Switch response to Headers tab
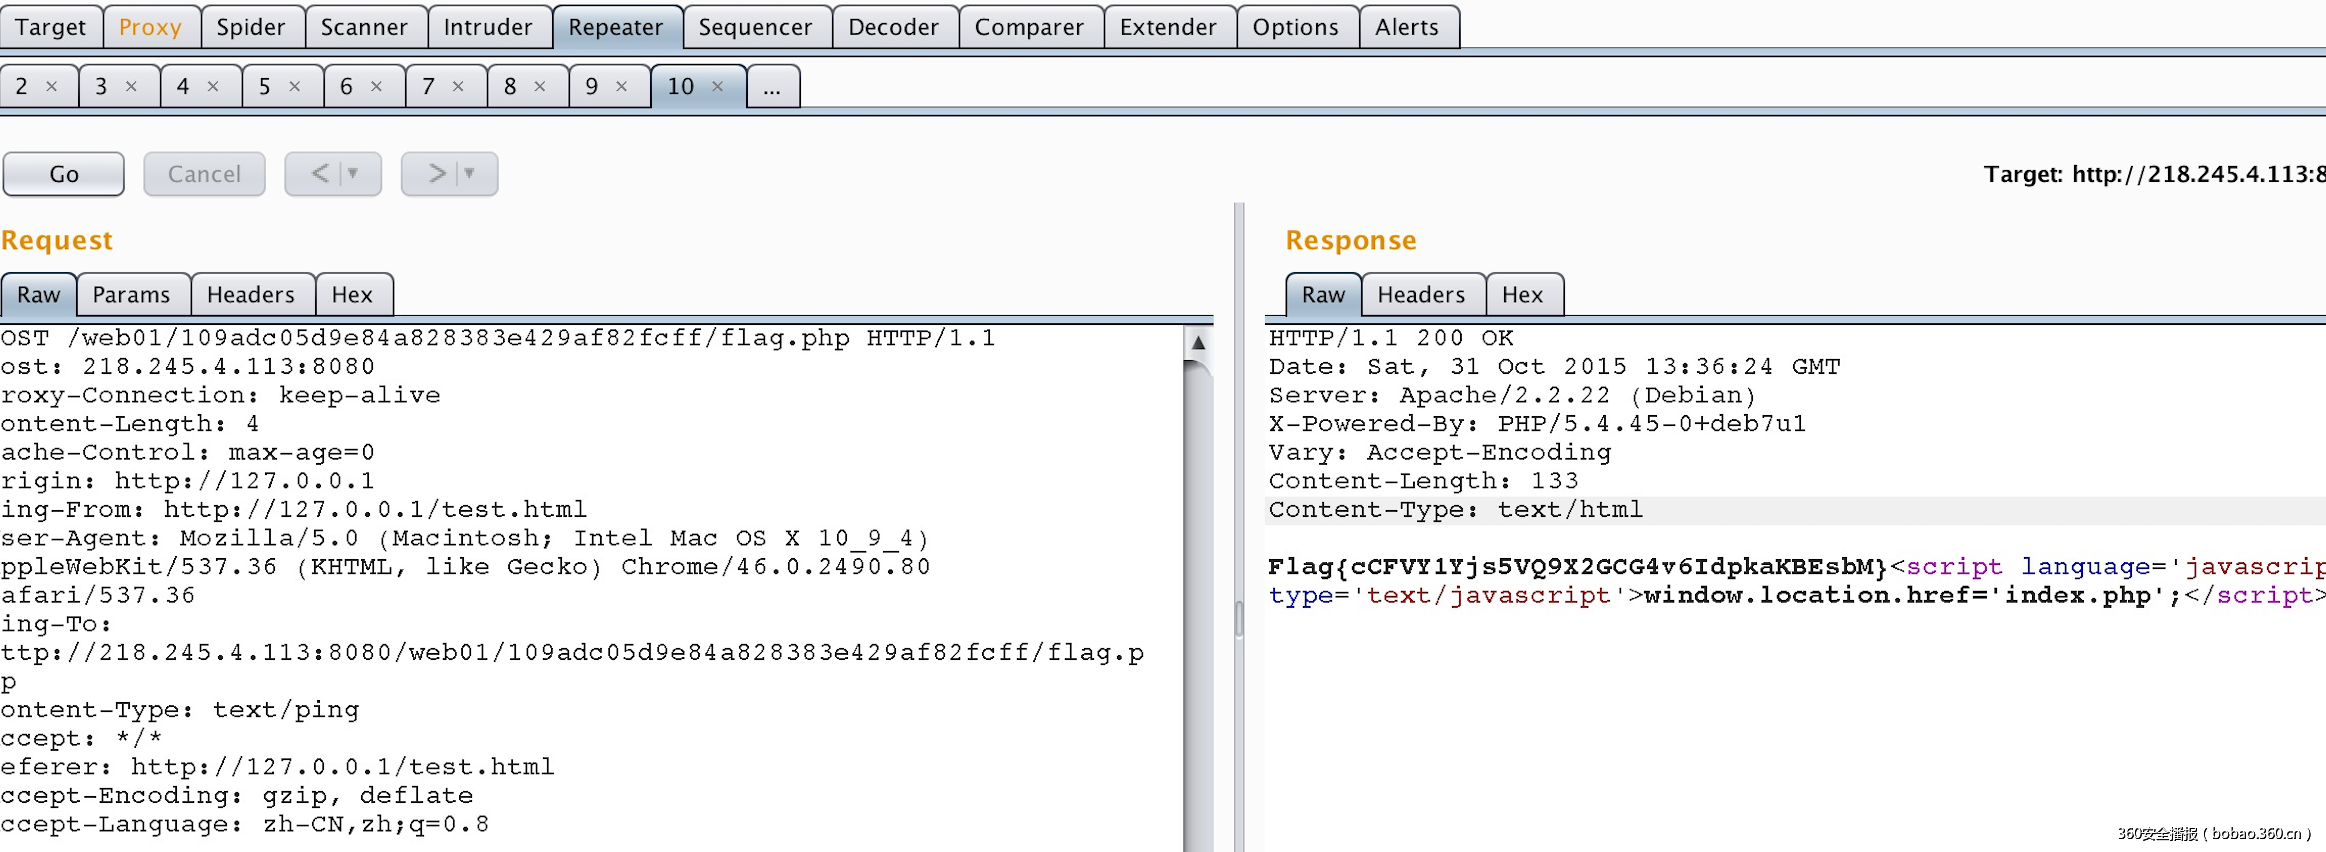 1421,295
